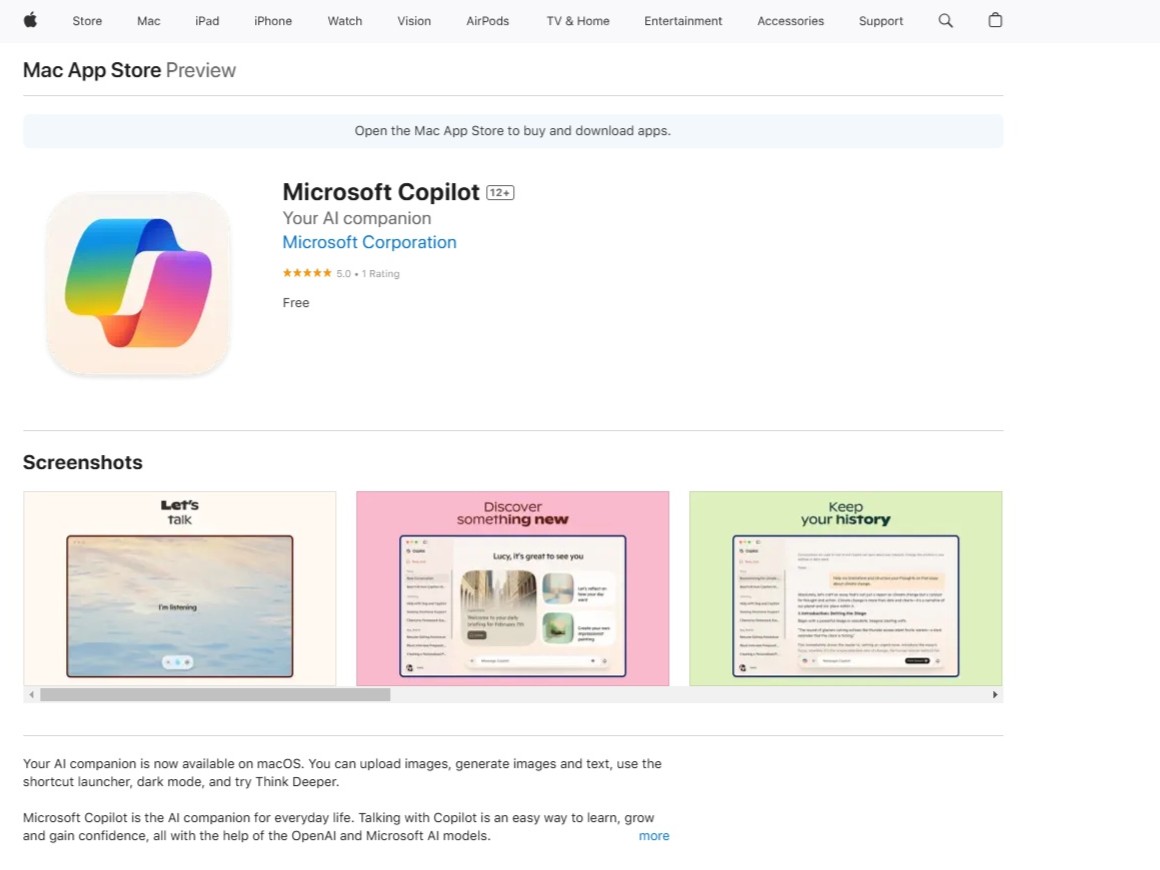Open the Mac menu

tap(149, 21)
